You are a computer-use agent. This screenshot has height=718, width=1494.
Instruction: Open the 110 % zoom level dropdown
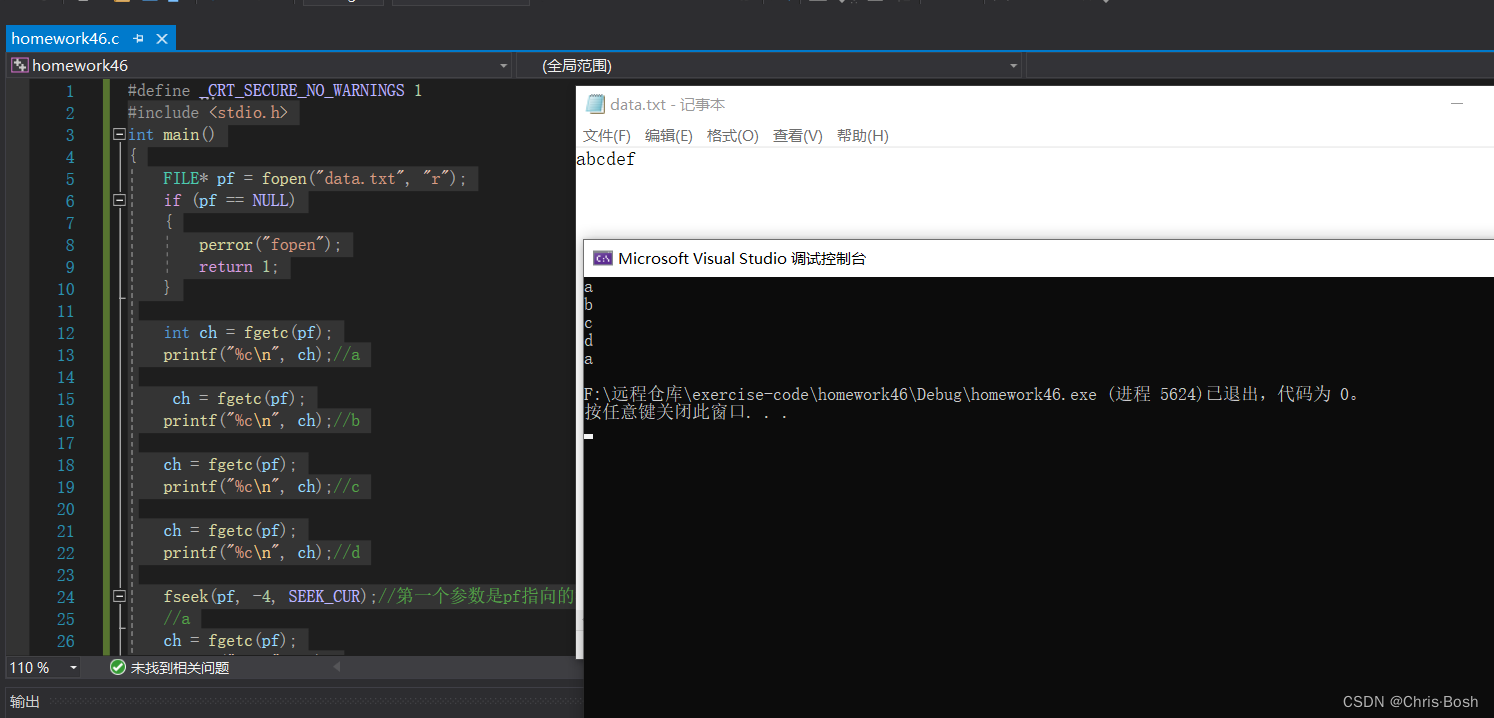click(x=73, y=667)
